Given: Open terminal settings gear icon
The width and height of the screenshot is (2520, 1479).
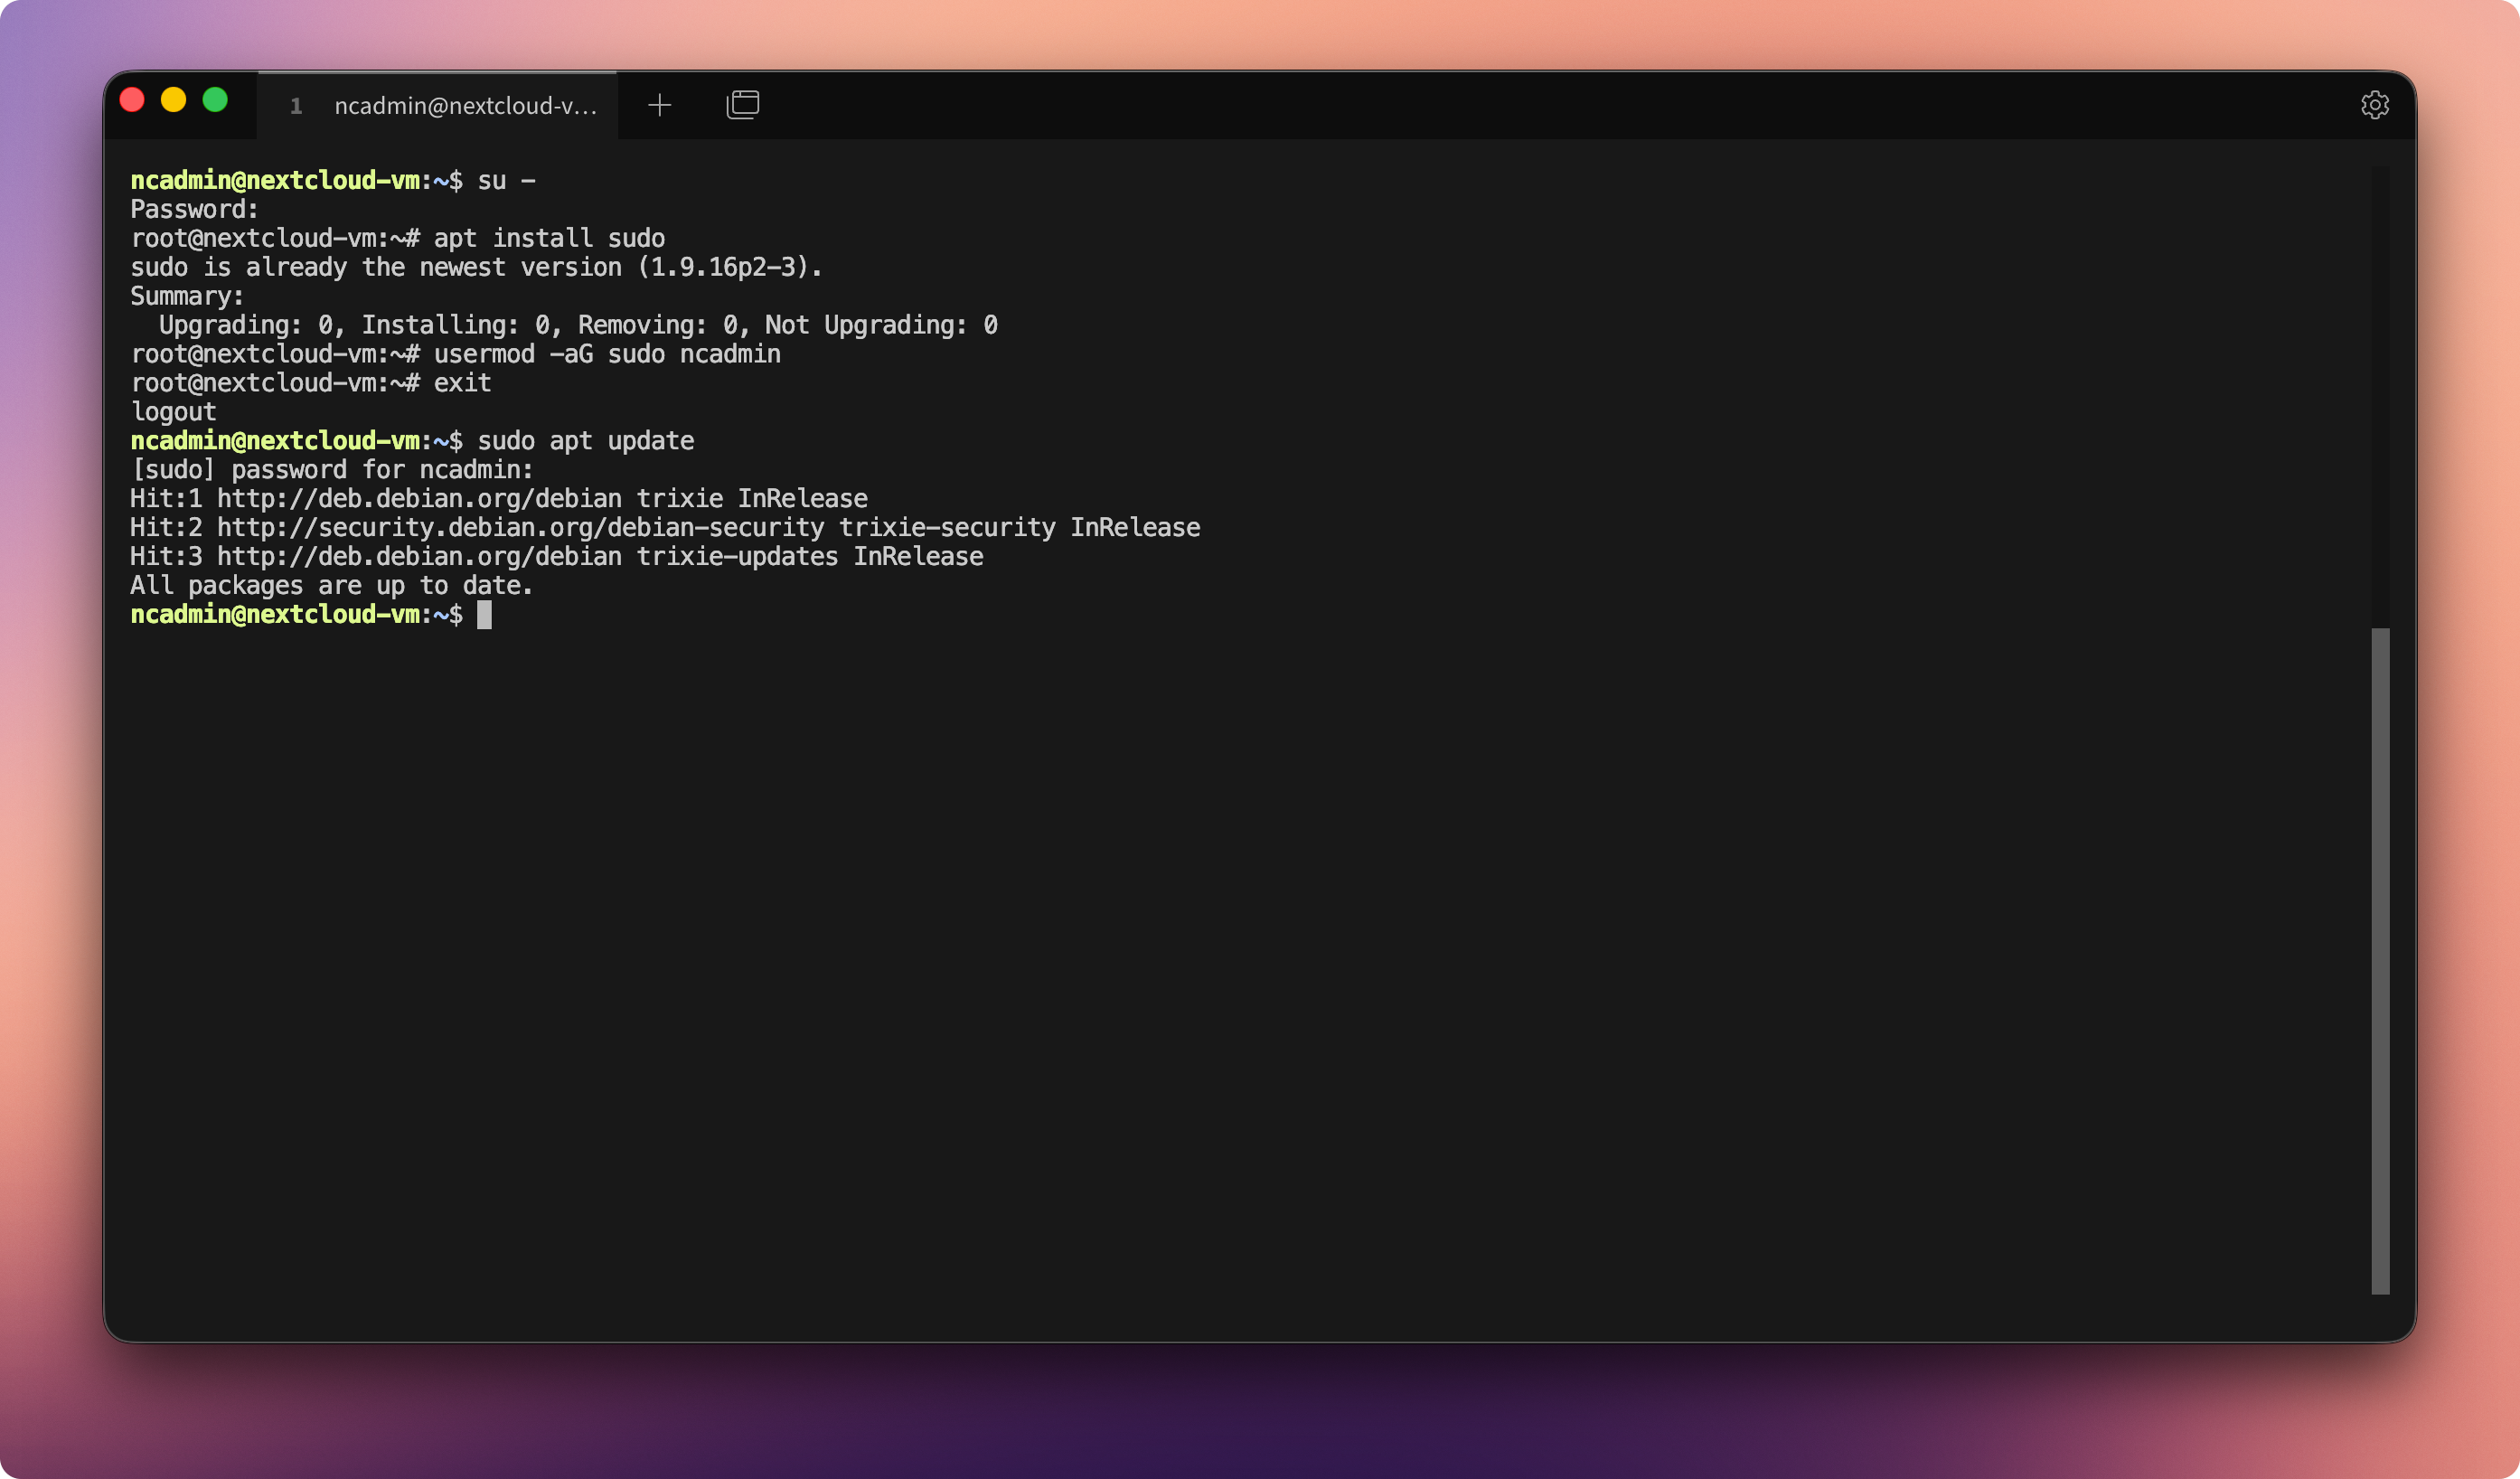Looking at the screenshot, I should 2374,105.
